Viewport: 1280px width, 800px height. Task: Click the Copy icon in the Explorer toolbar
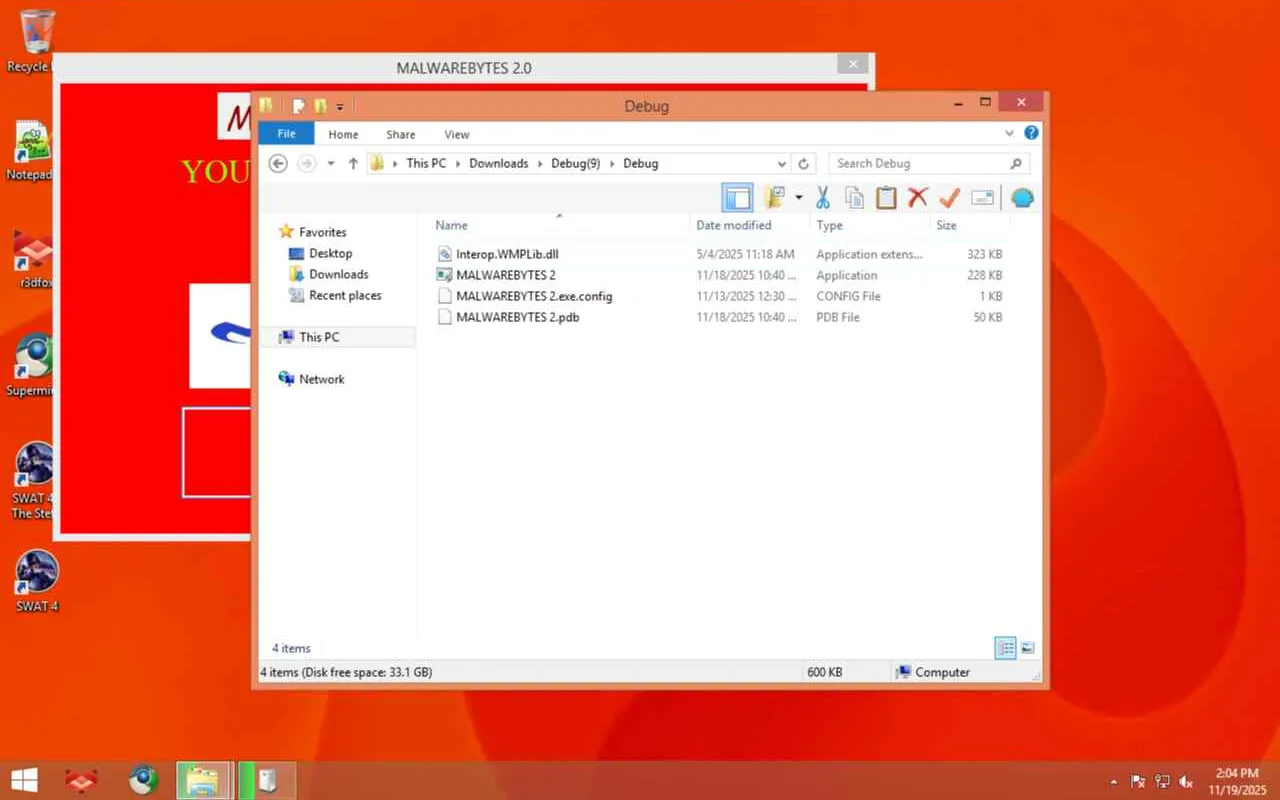coord(854,197)
